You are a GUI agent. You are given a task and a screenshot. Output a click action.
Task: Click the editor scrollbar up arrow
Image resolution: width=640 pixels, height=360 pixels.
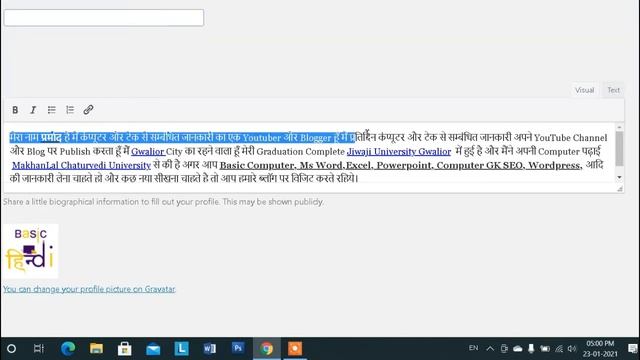[x=620, y=127]
